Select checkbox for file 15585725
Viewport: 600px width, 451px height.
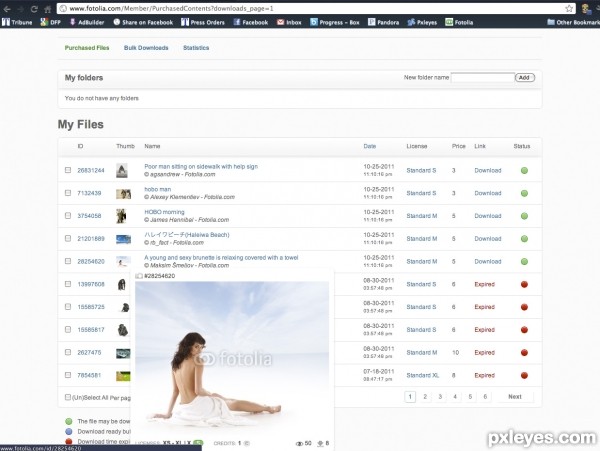(68, 306)
